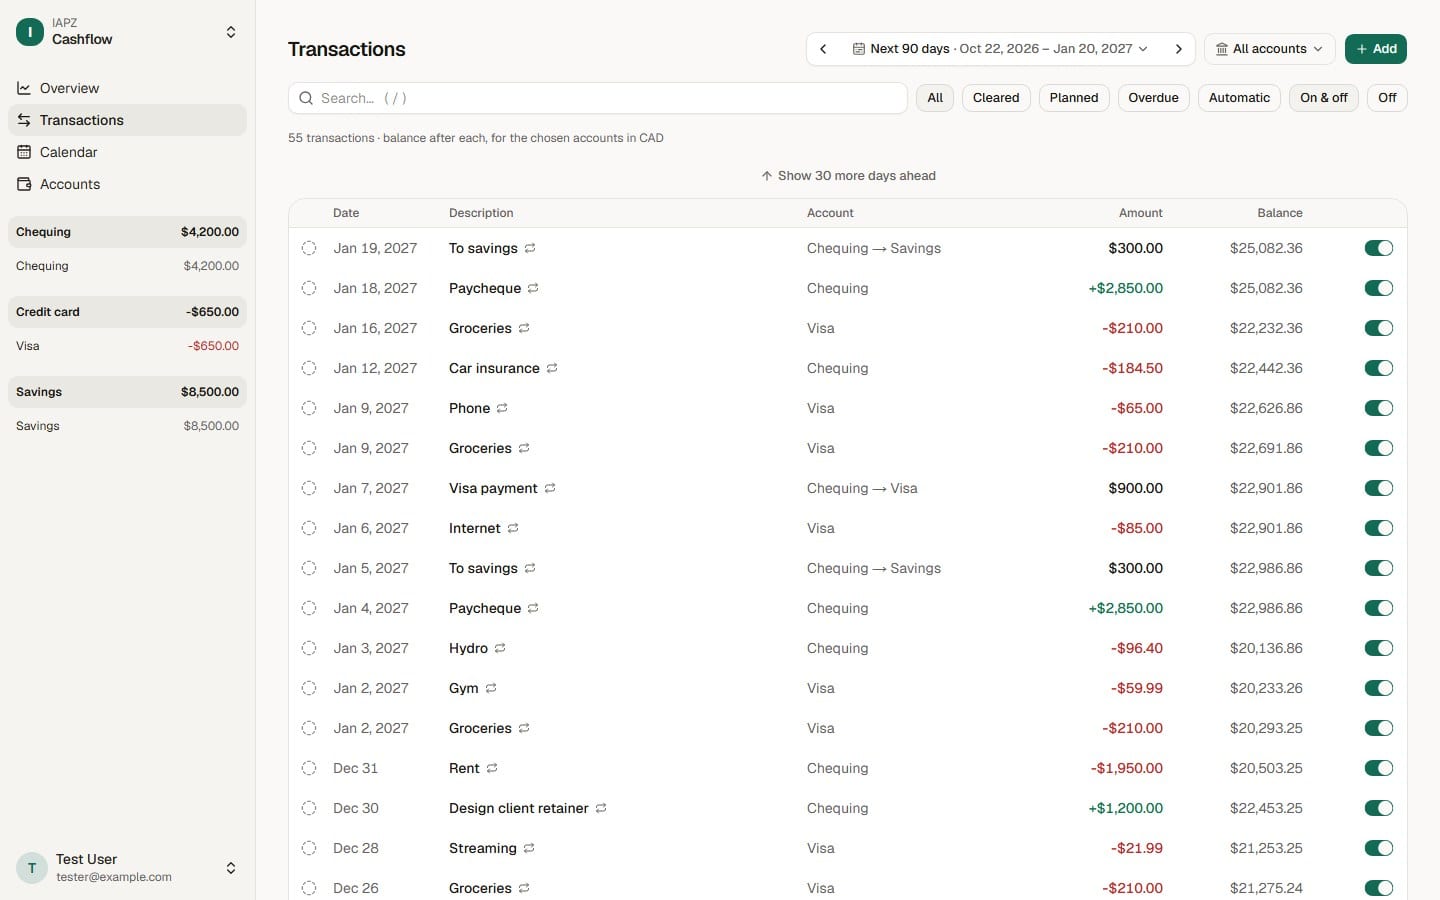Click recurring icon next to Visa payment
This screenshot has width=1440, height=900.
550,488
